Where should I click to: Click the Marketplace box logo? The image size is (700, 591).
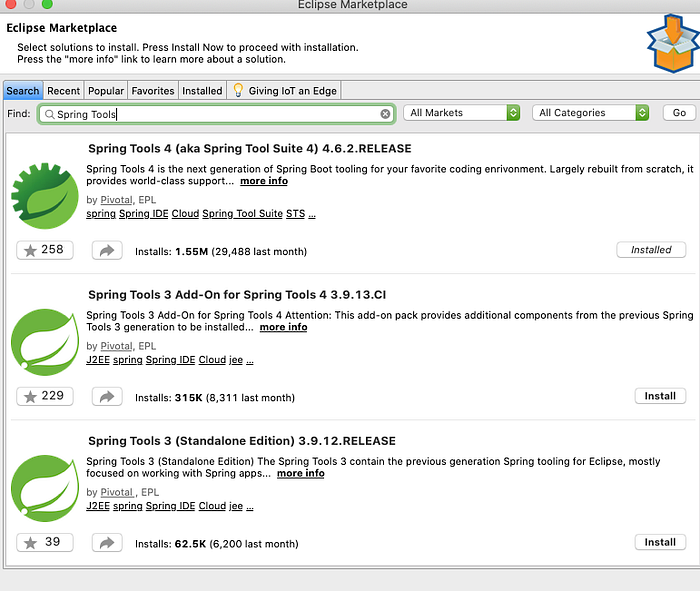point(673,43)
